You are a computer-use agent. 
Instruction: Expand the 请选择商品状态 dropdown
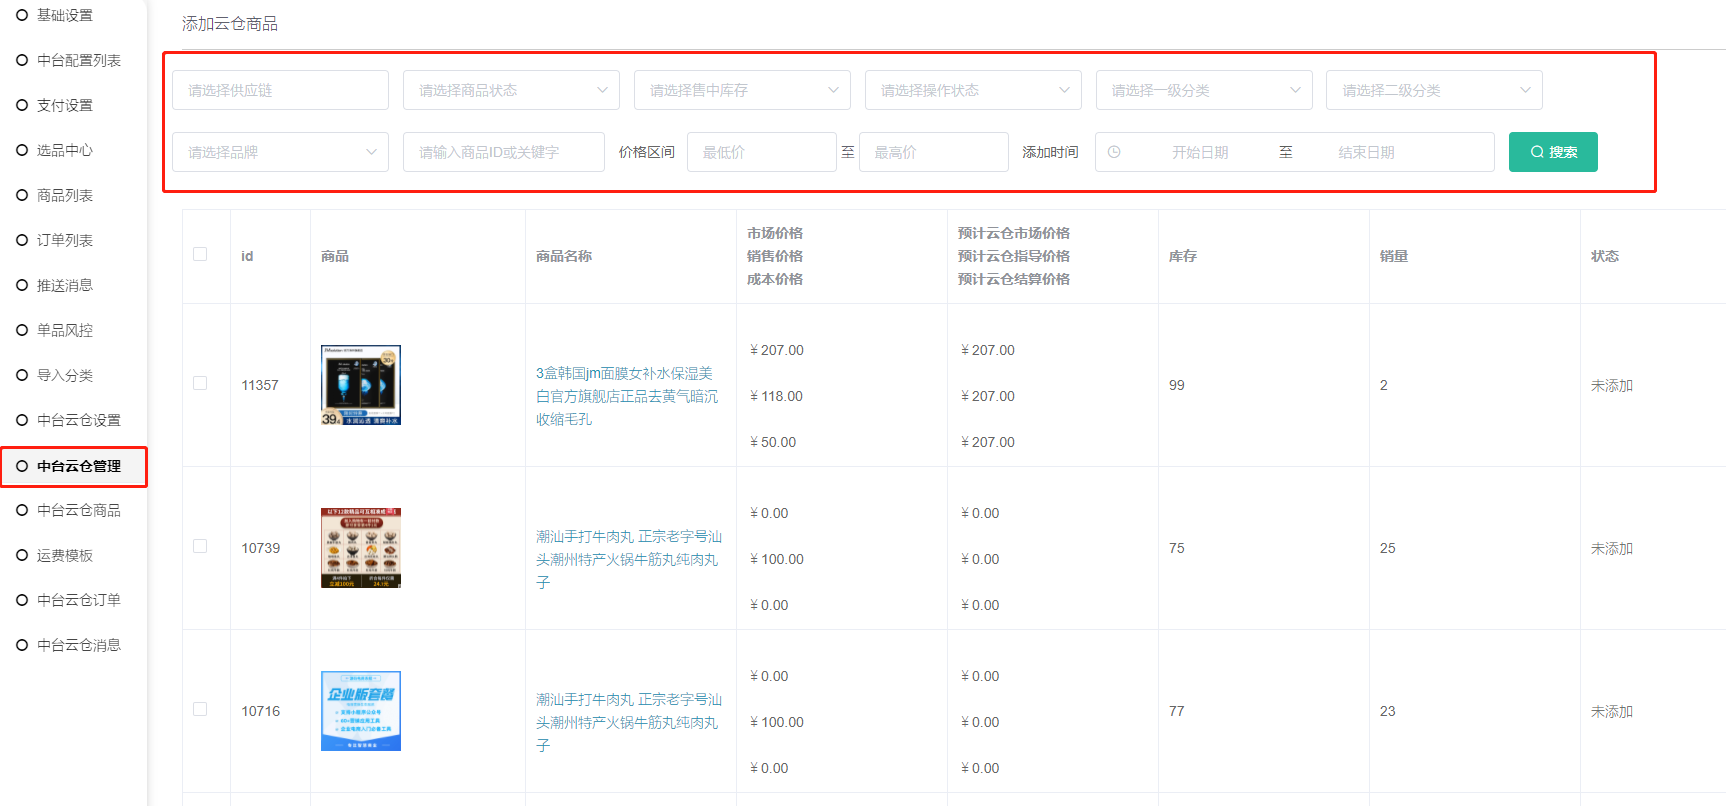[x=511, y=90]
